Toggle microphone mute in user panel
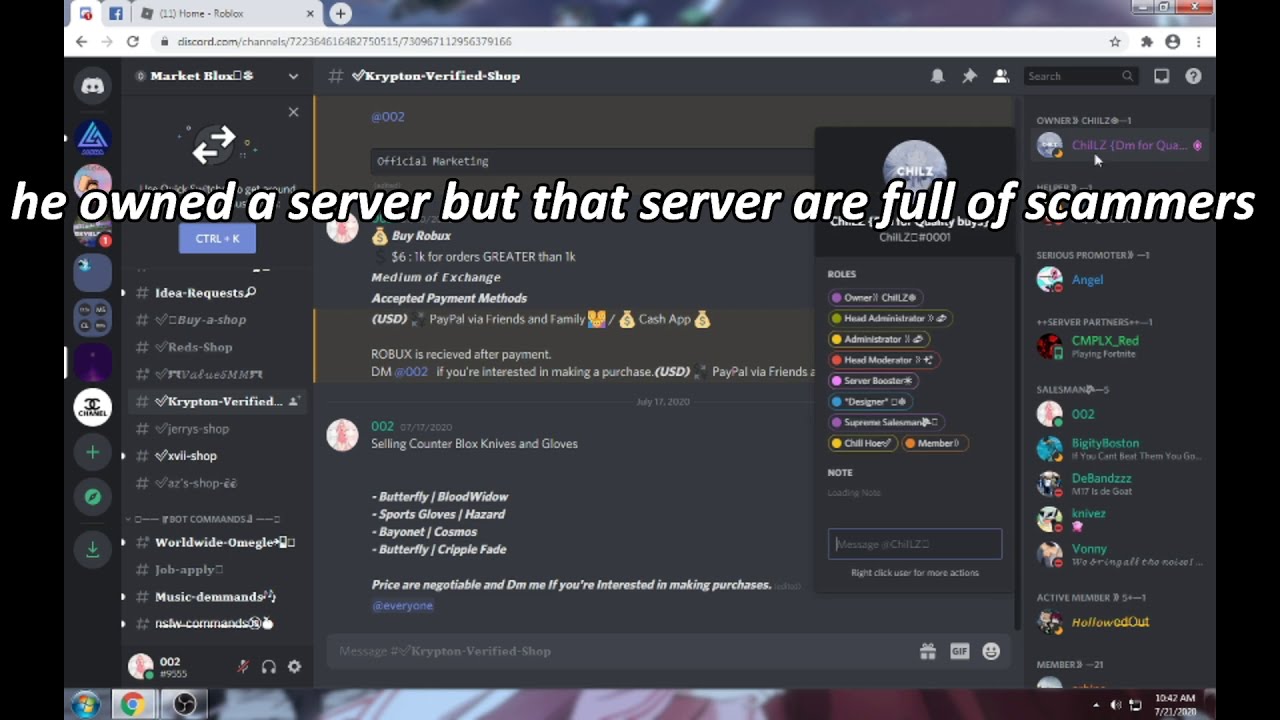The width and height of the screenshot is (1280, 720). [243, 667]
